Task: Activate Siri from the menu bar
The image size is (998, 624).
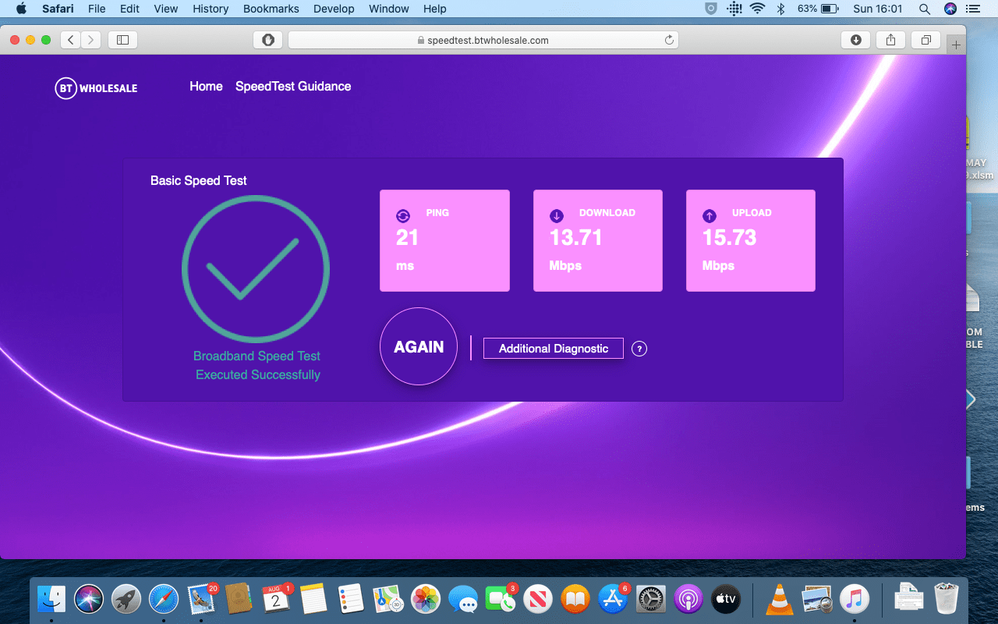Action: [x=949, y=9]
